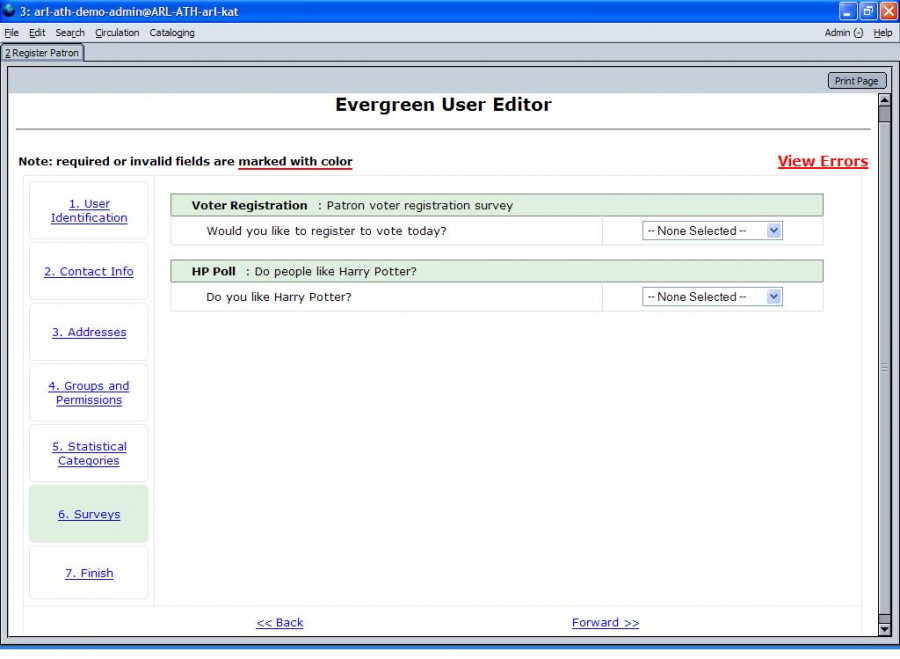Viewport: 900px width, 659px height.
Task: Open the Addresses section
Action: [89, 332]
